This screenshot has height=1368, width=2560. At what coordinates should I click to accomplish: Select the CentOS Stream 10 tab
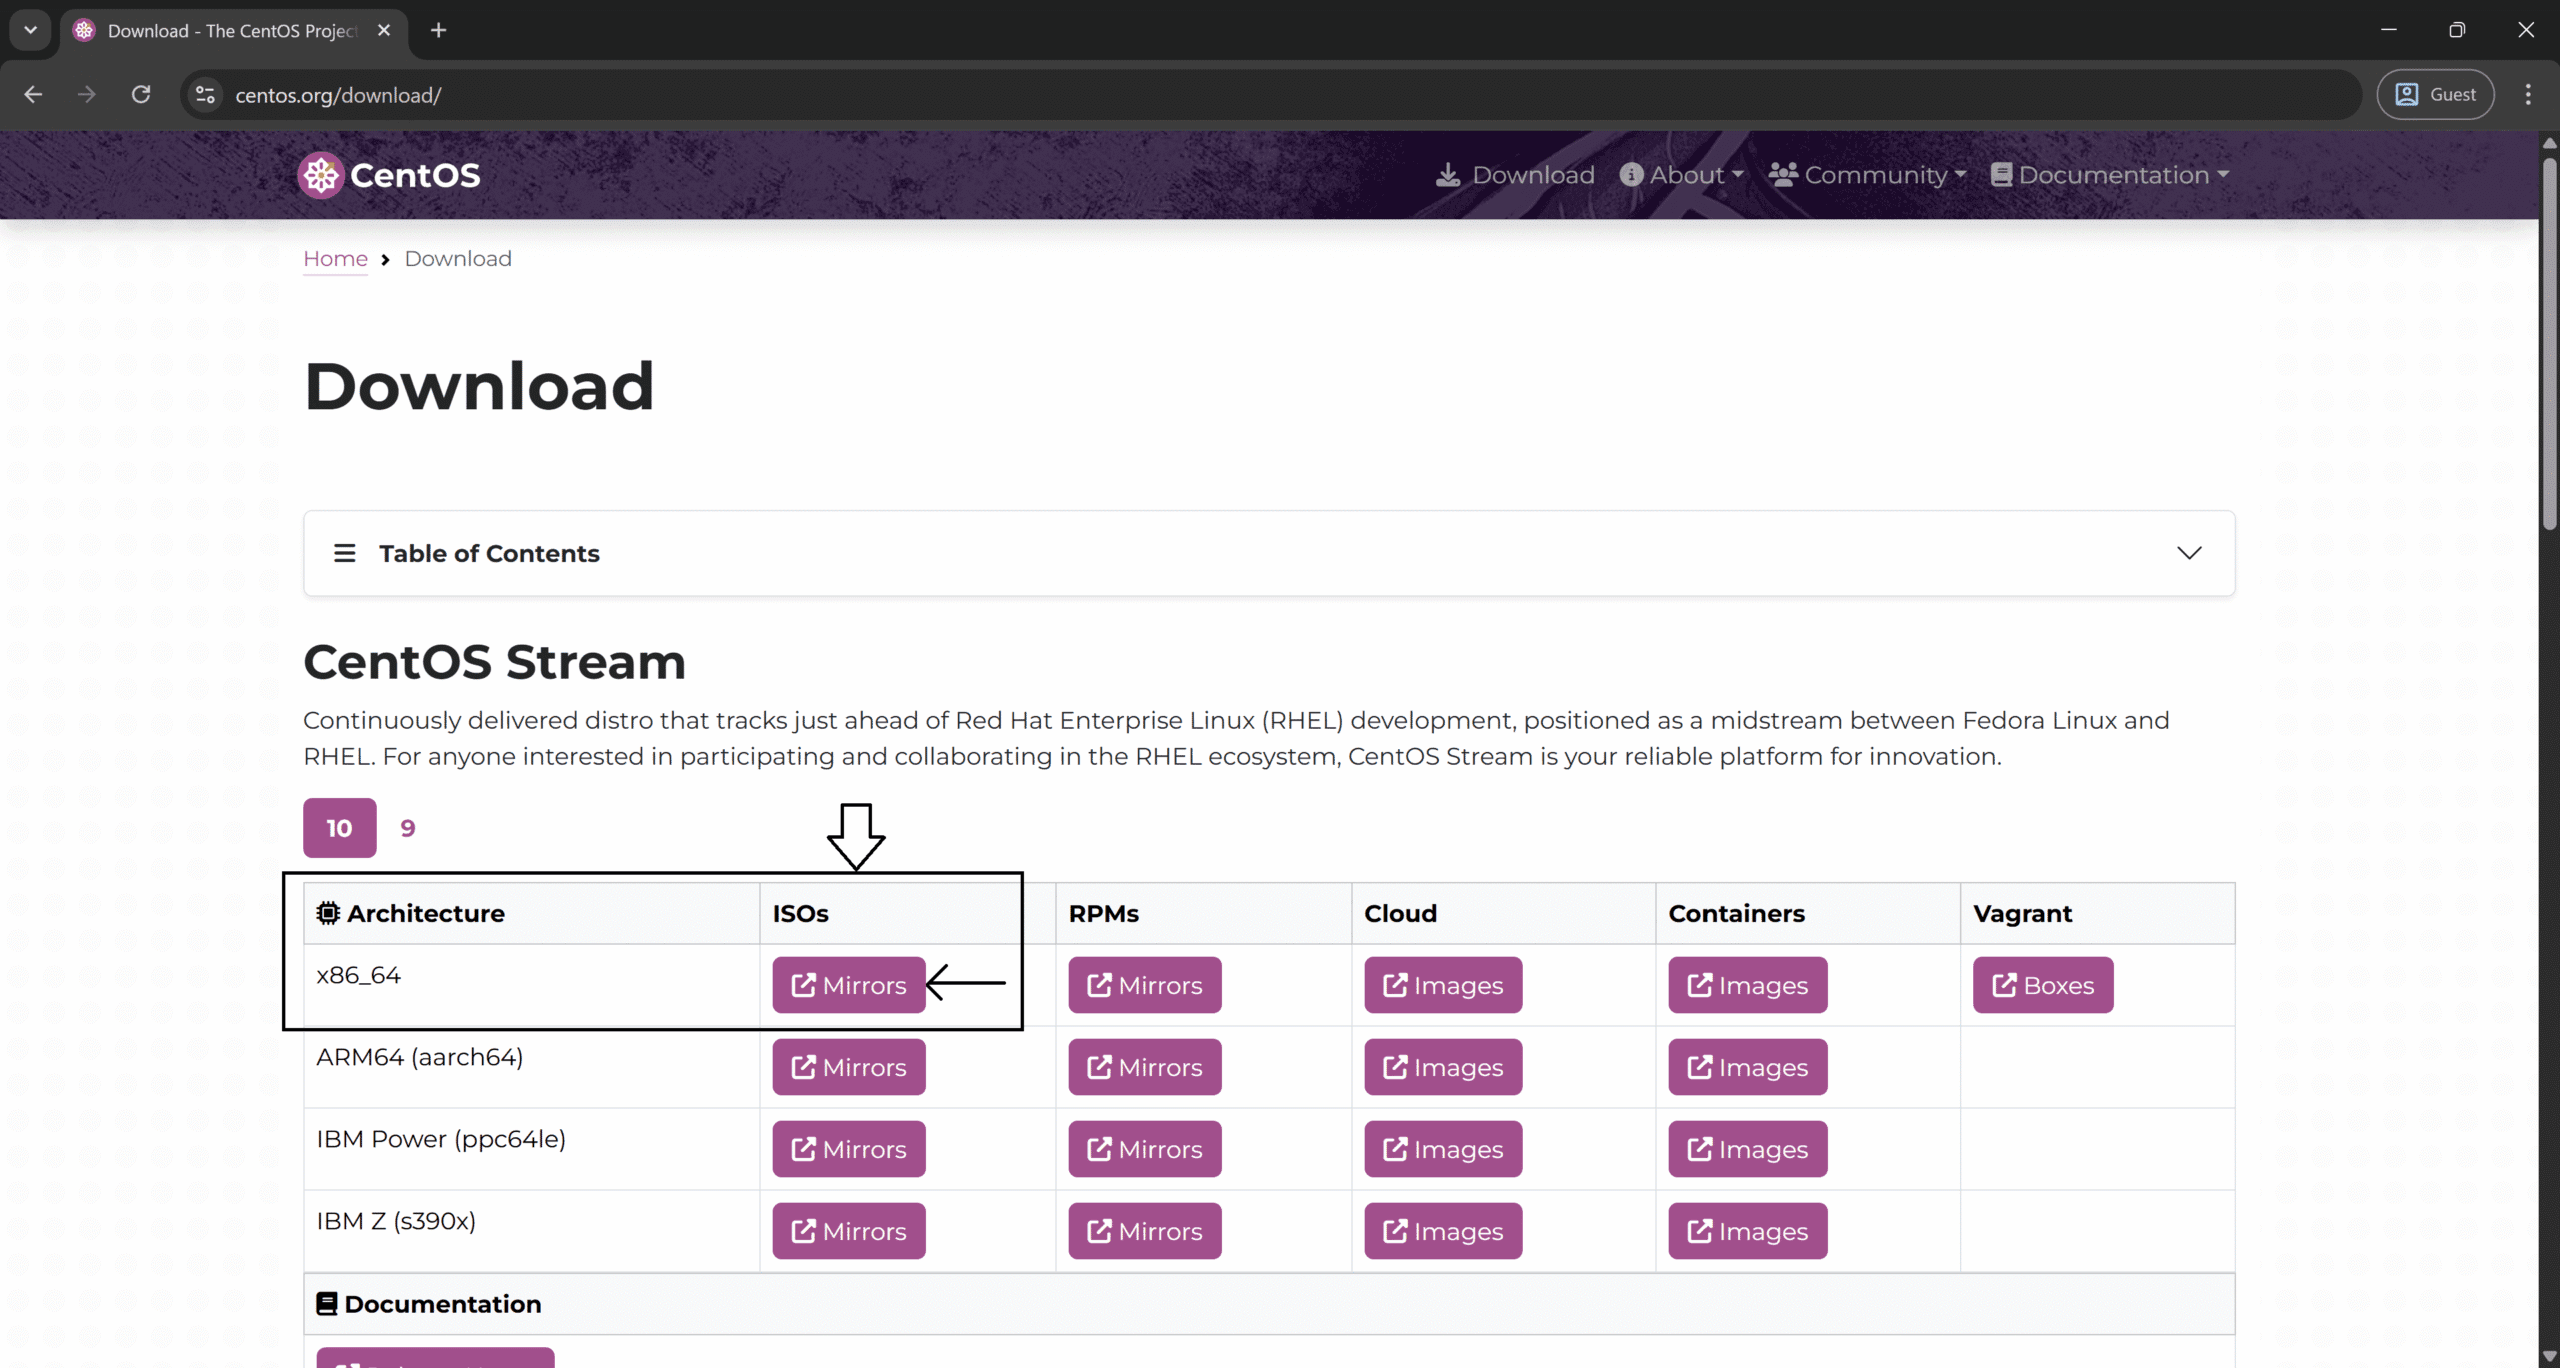pyautogui.click(x=339, y=828)
